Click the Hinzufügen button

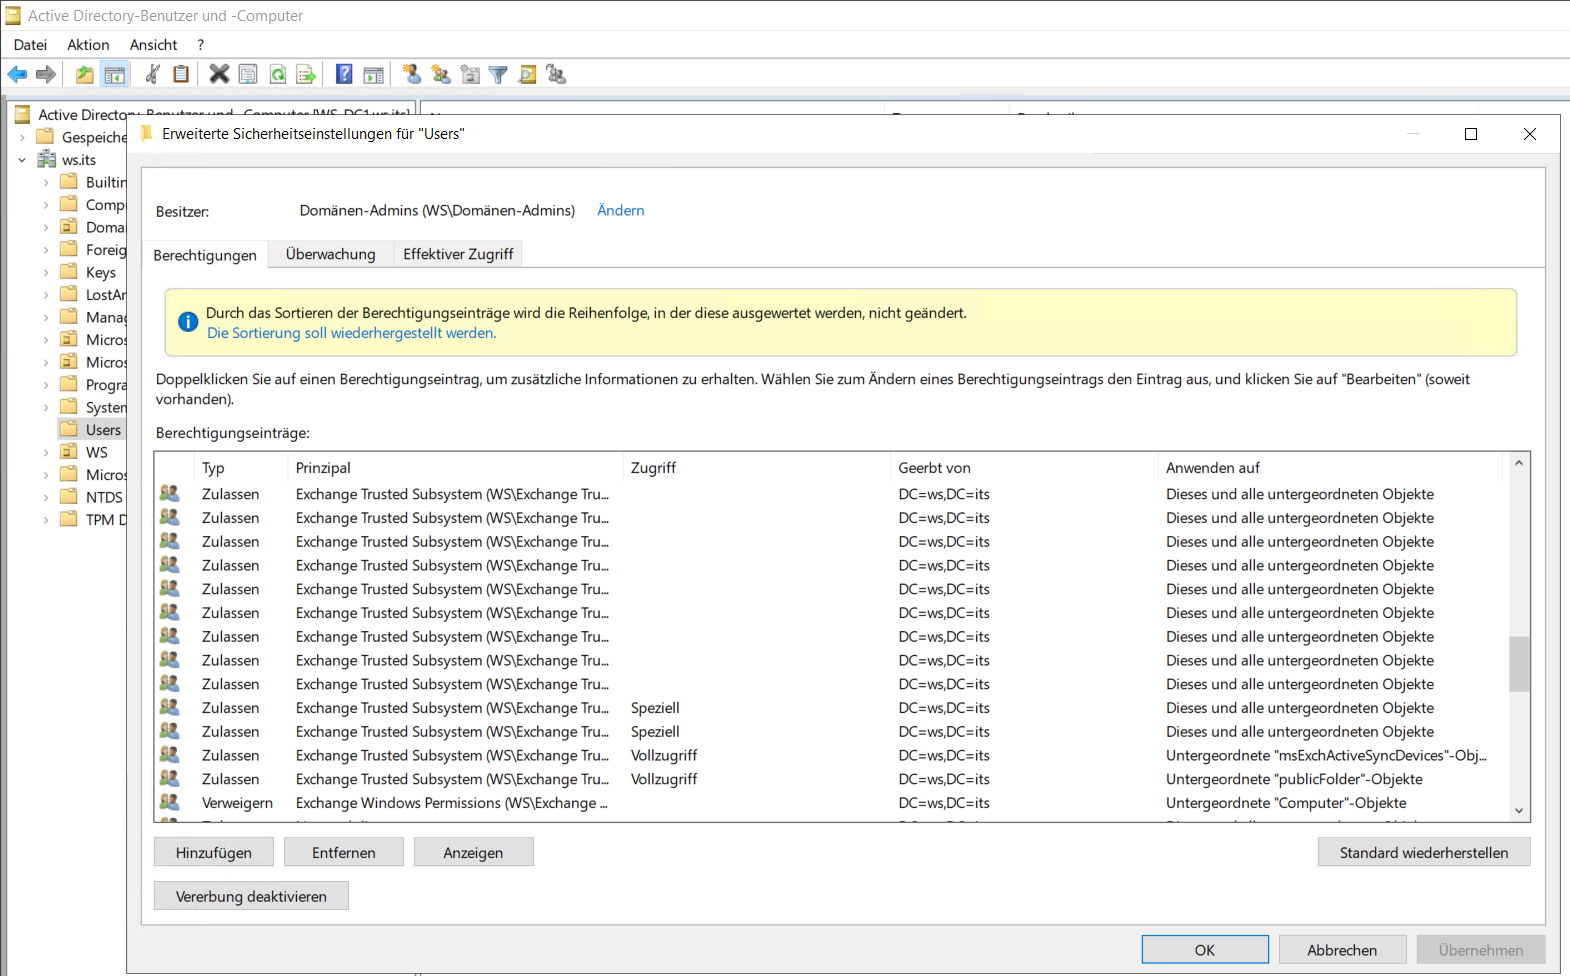click(x=214, y=852)
